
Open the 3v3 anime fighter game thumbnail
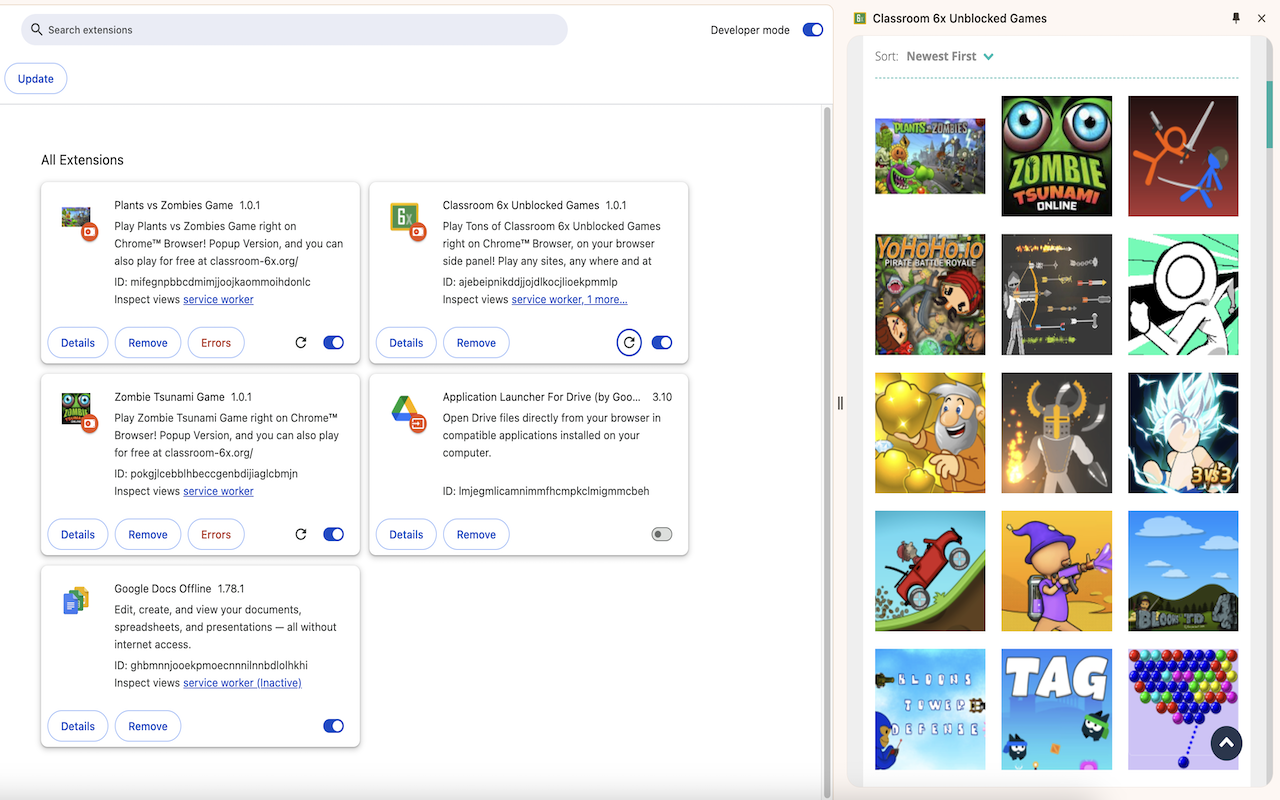click(x=1183, y=433)
